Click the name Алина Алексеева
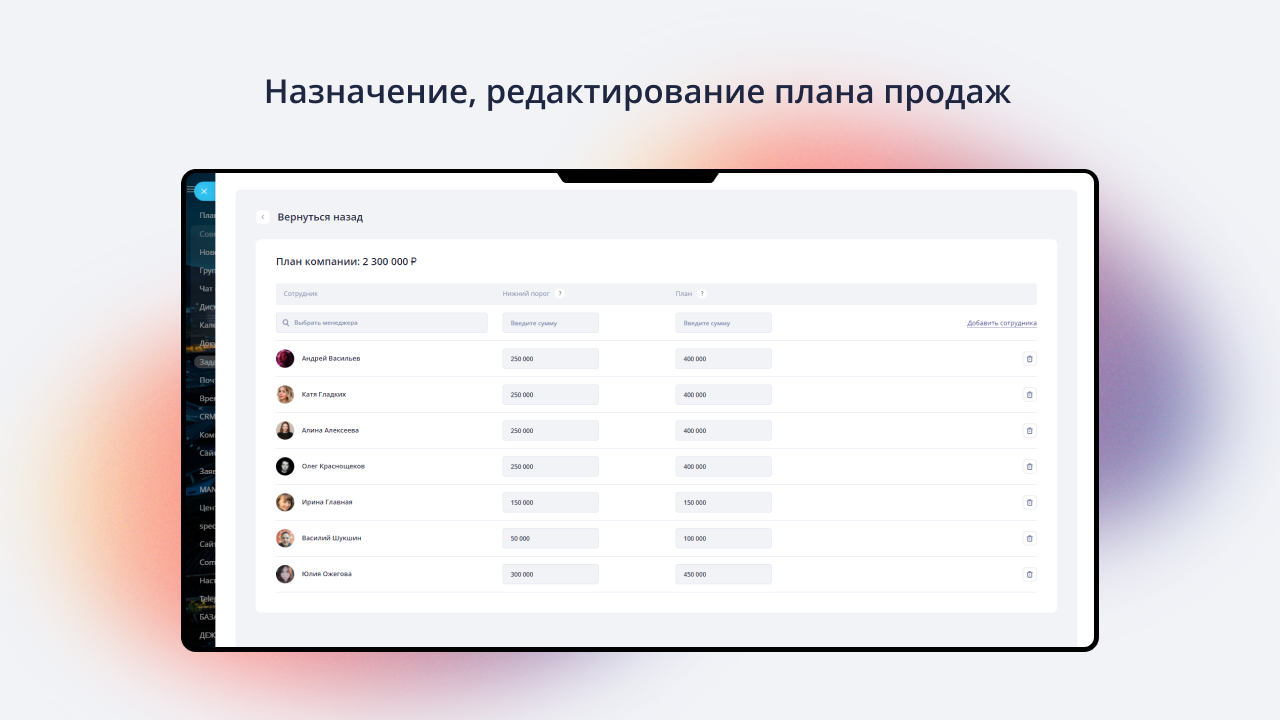 pyautogui.click(x=330, y=430)
